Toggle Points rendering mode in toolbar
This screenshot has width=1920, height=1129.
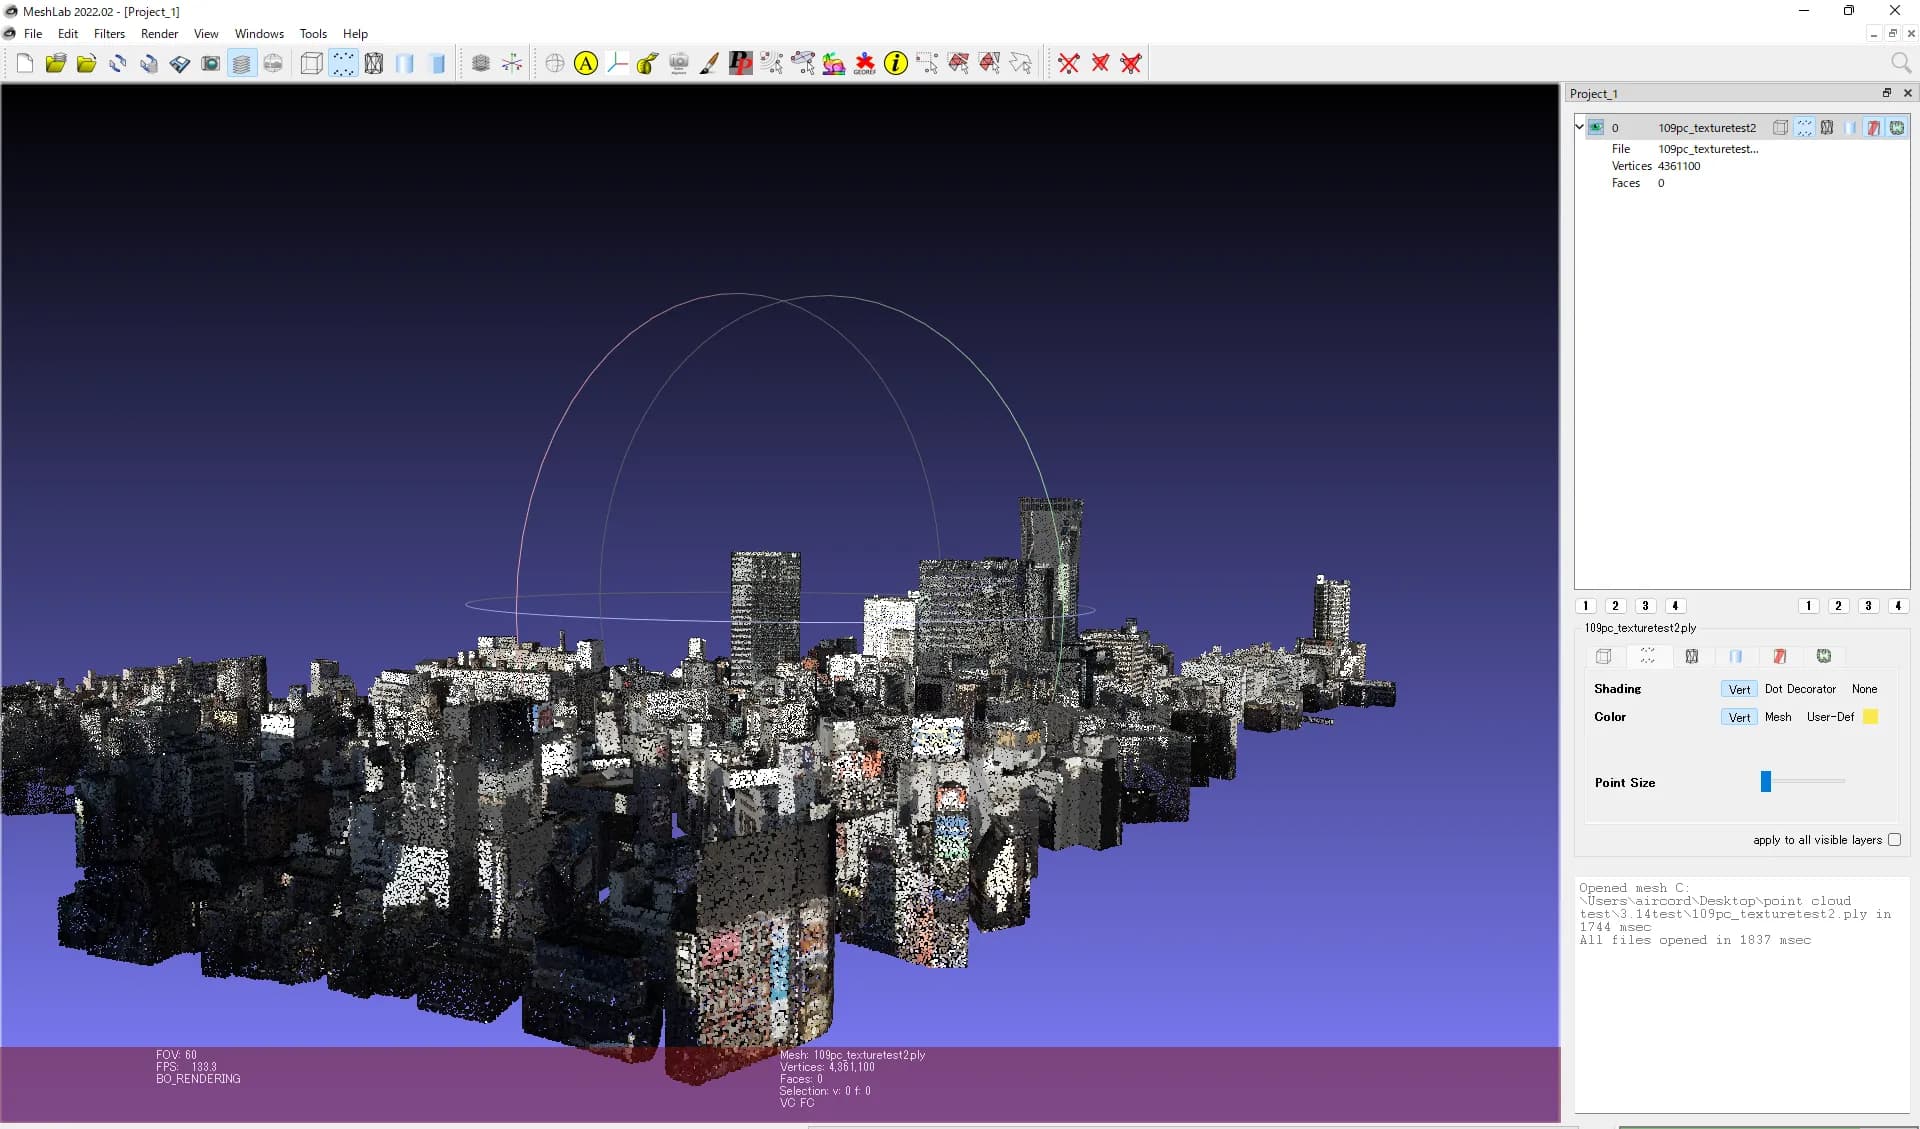[343, 64]
